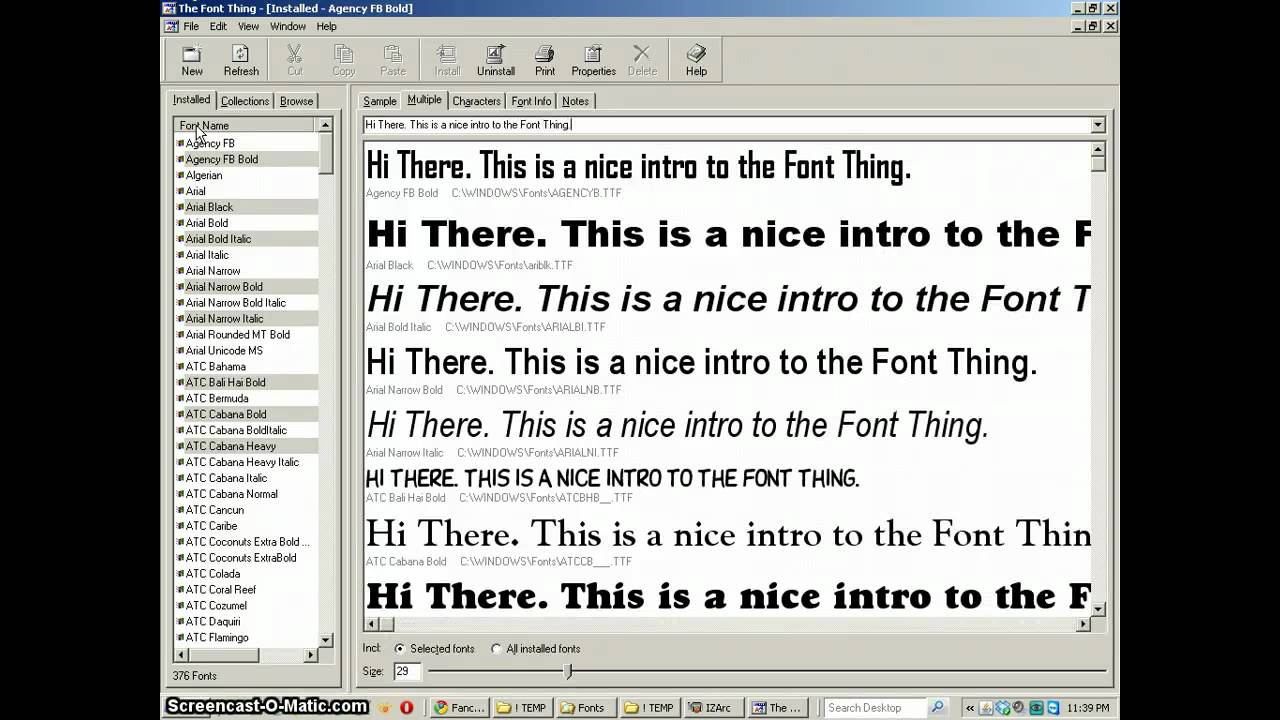Switch to the Characters tab
Viewport: 1280px width, 720px height.
[x=476, y=101]
